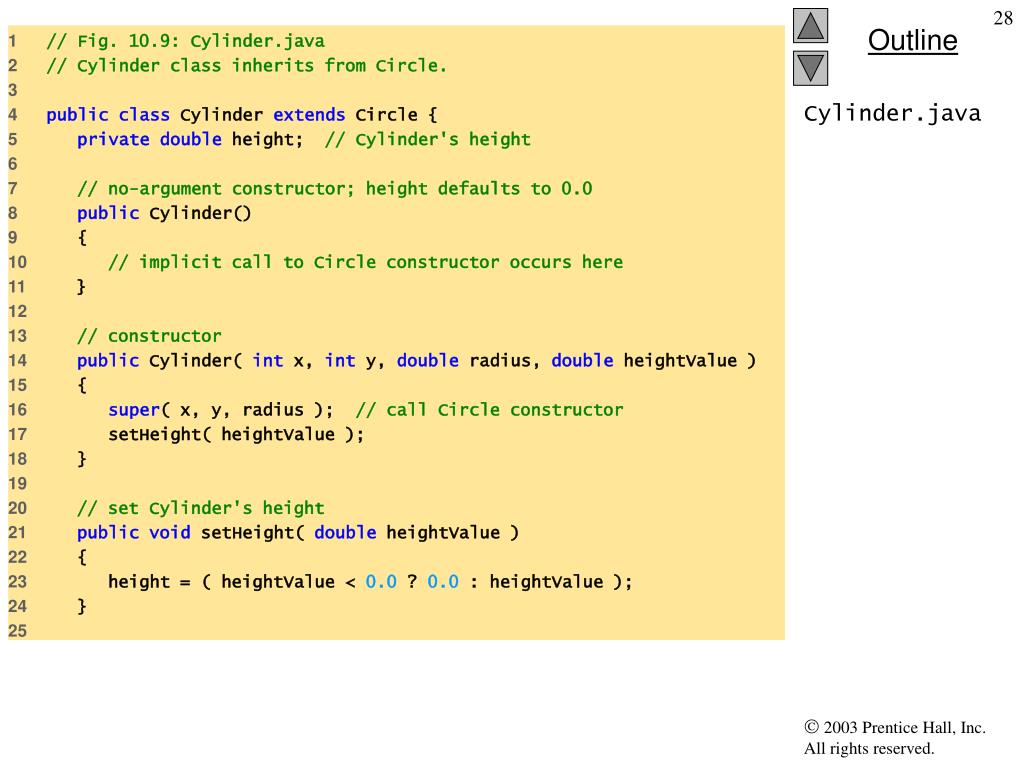Click the "// Cylinder's height" comment on line 5
The image size is (1024, 768).
pyautogui.click(x=428, y=140)
